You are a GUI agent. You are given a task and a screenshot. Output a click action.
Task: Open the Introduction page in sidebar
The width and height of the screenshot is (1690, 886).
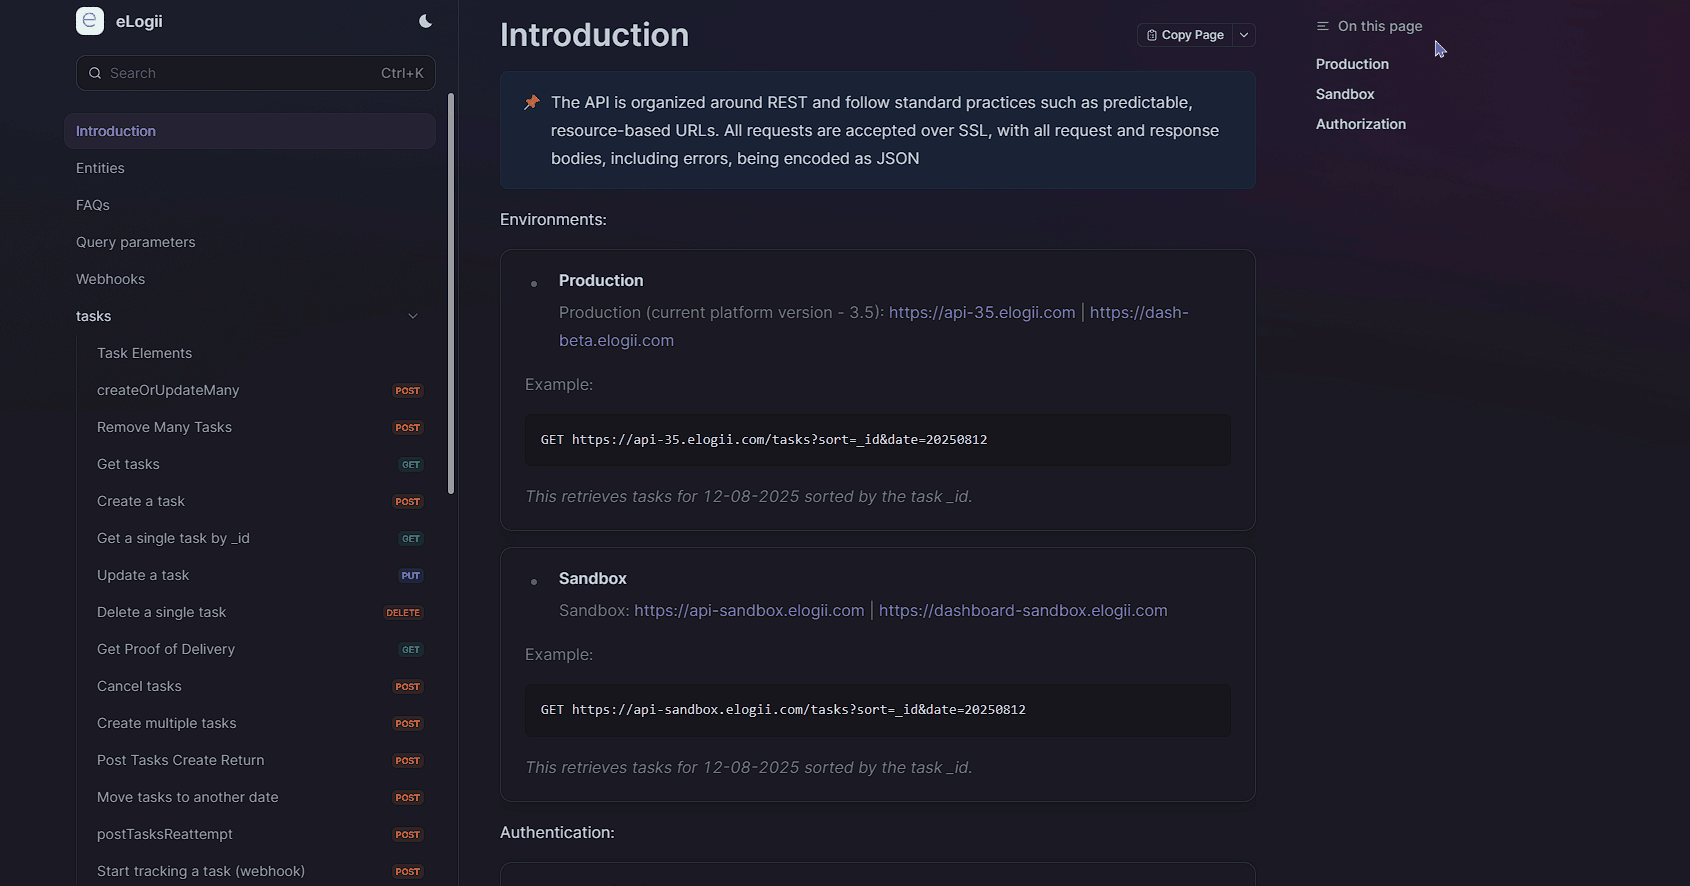pos(250,131)
